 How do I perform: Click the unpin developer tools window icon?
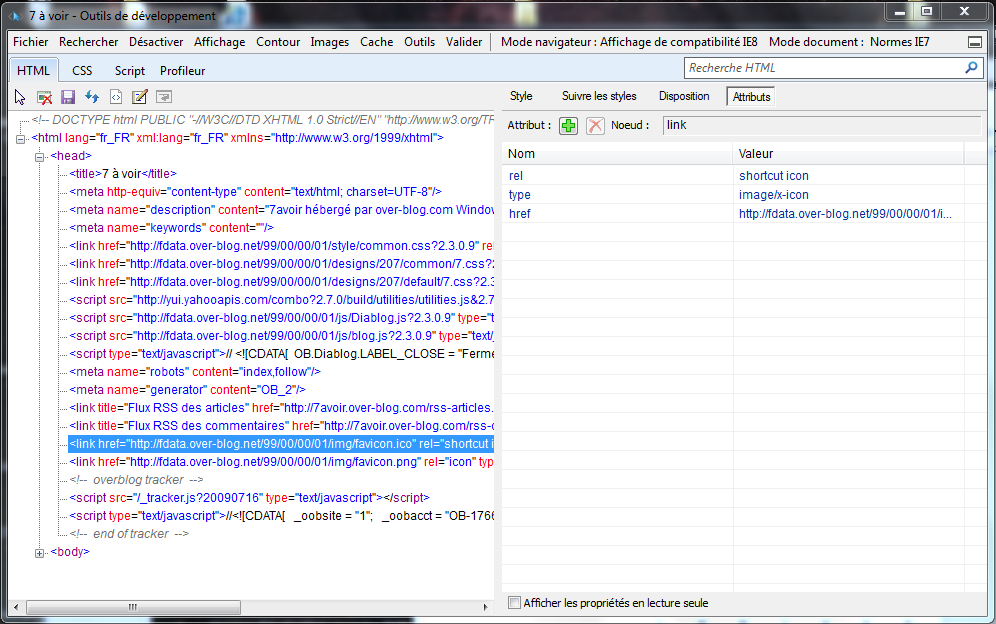(975, 43)
